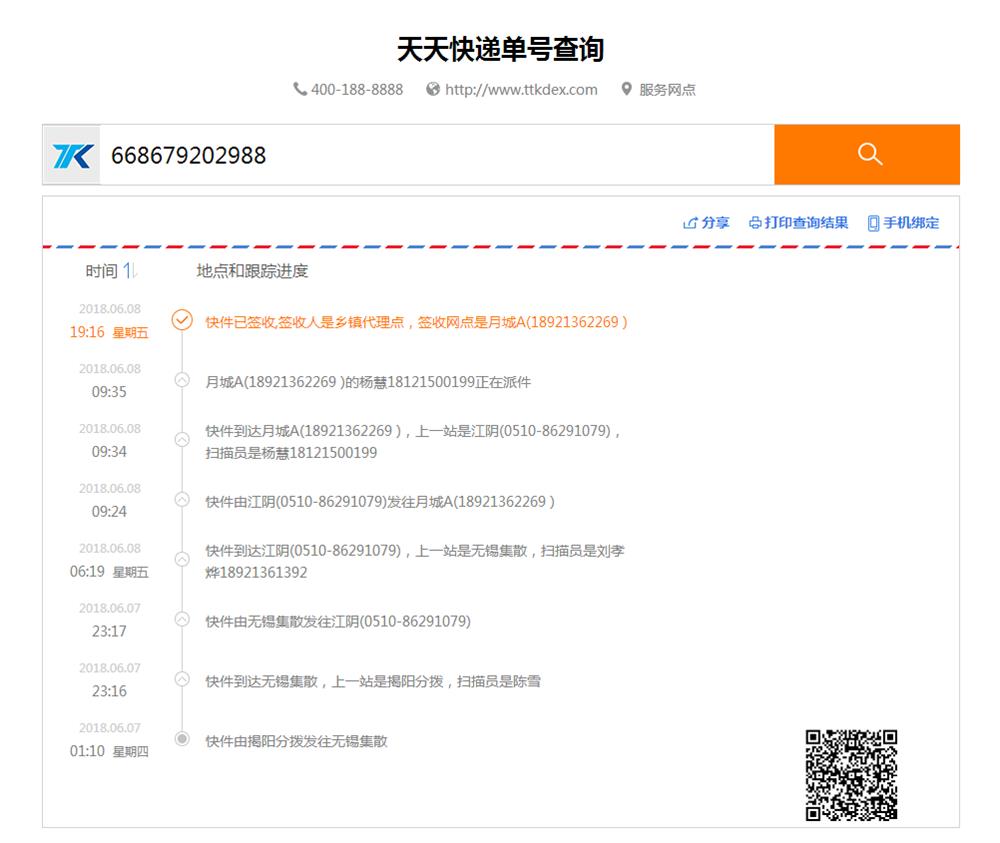Click the 19:16 星期五 timestamp
The height and width of the screenshot is (843, 1000).
109,332
